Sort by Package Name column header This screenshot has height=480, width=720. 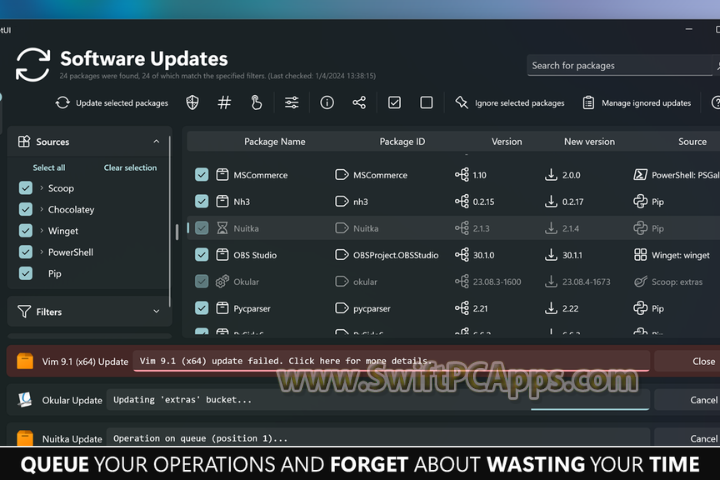pyautogui.click(x=275, y=141)
